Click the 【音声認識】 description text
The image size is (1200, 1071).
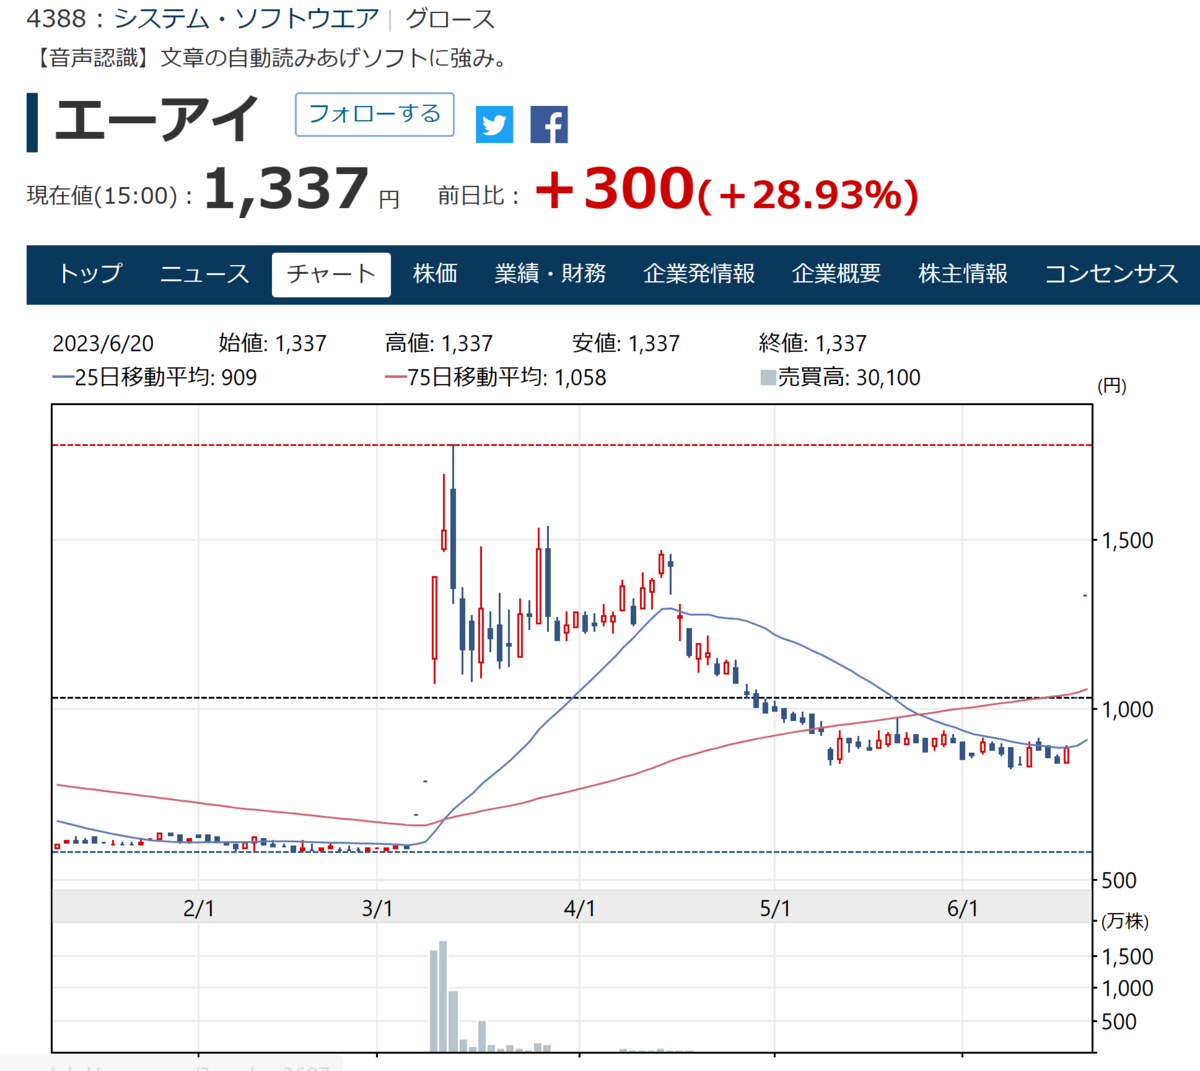272,58
